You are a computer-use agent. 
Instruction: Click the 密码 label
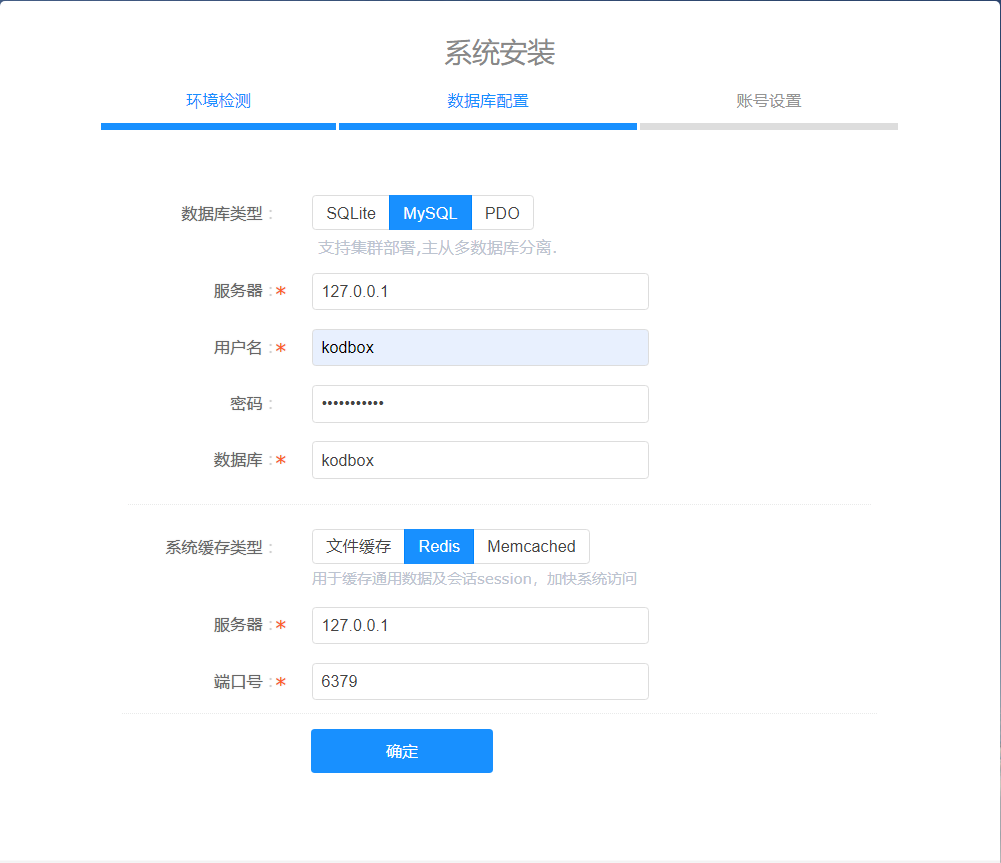point(246,403)
